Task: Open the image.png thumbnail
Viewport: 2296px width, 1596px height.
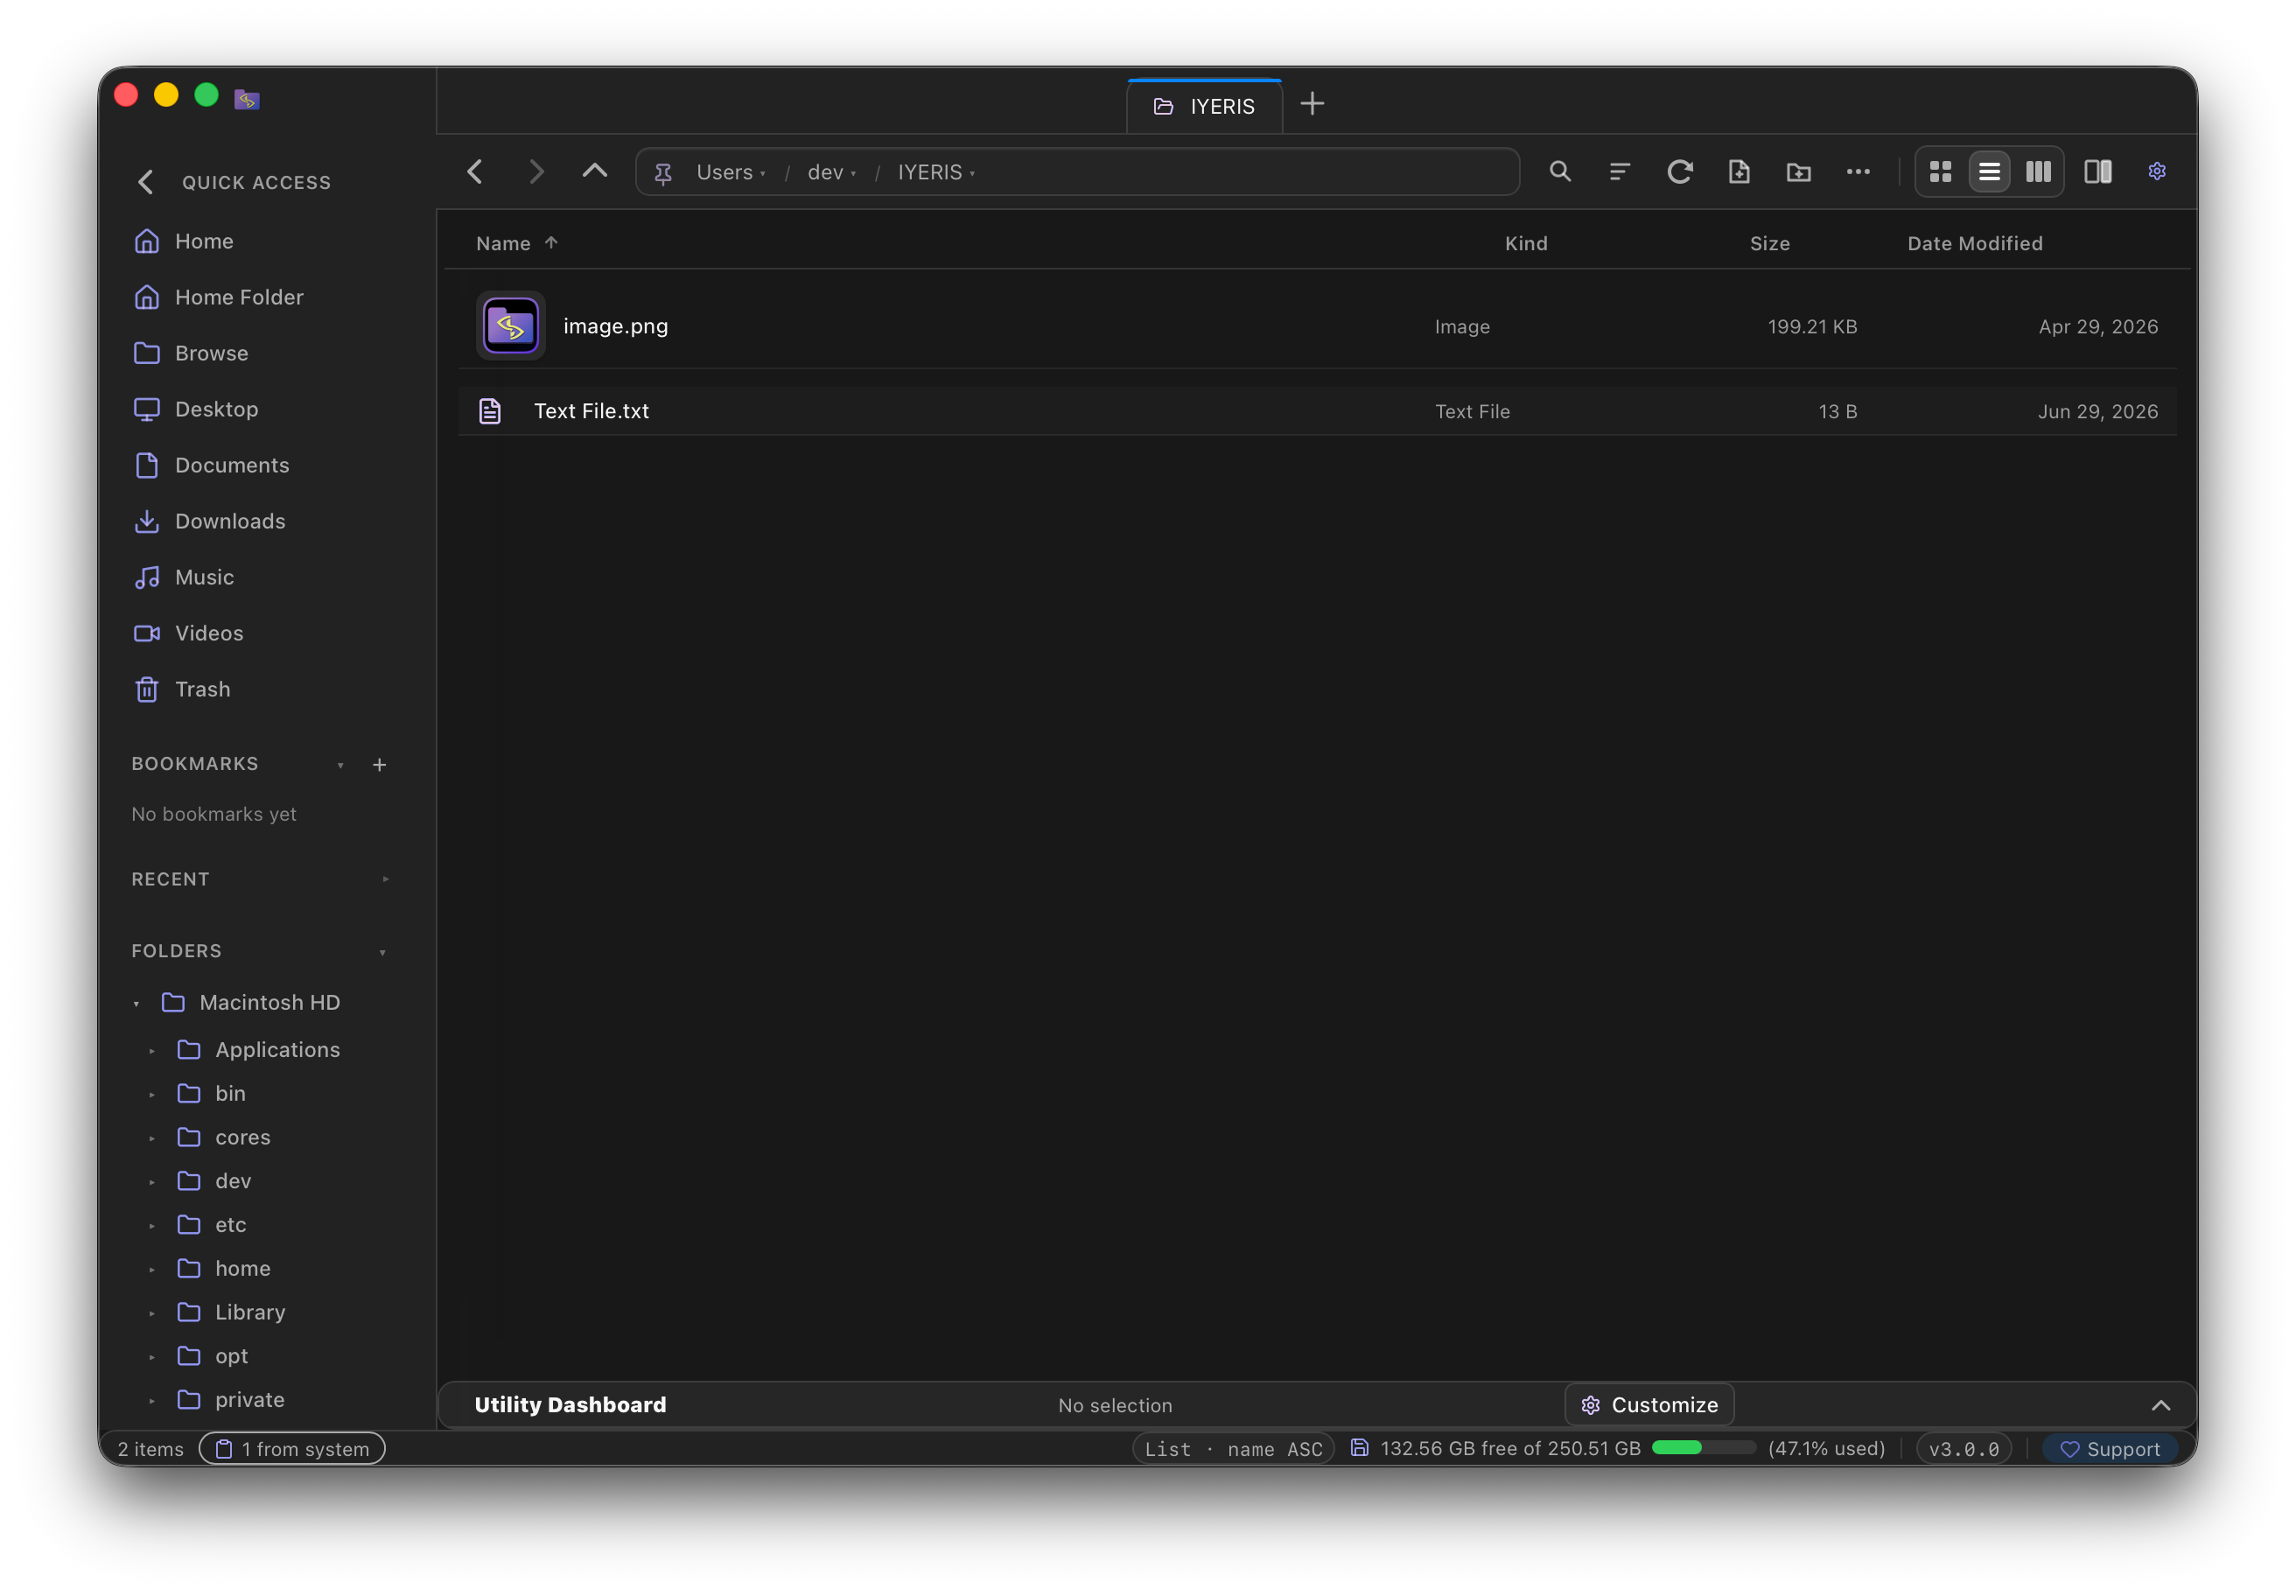Action: [511, 326]
